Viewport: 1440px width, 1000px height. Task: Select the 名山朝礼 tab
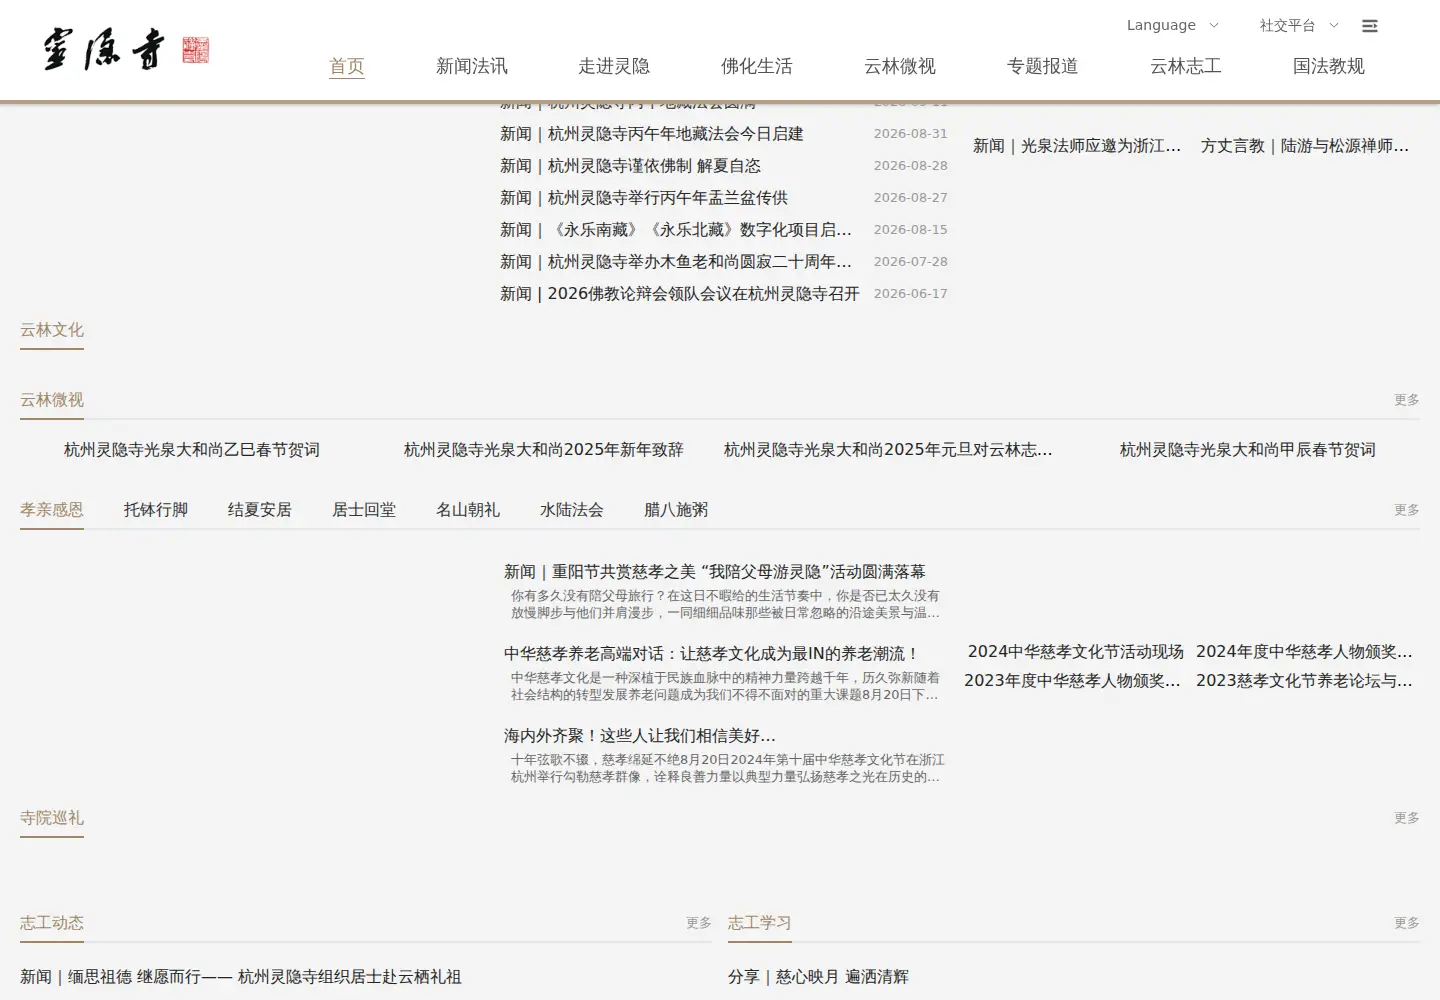468,510
